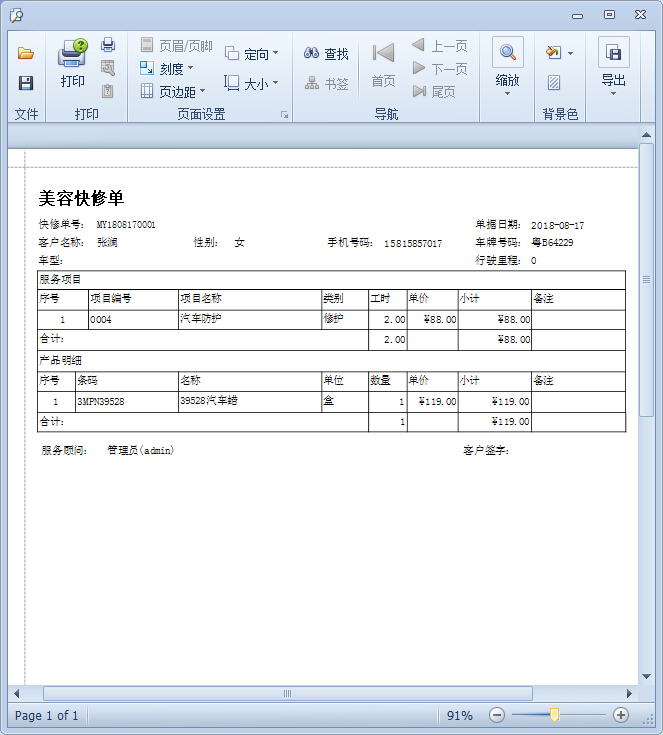Click zoom out minus button in status bar
The height and width of the screenshot is (735, 663).
497,715
